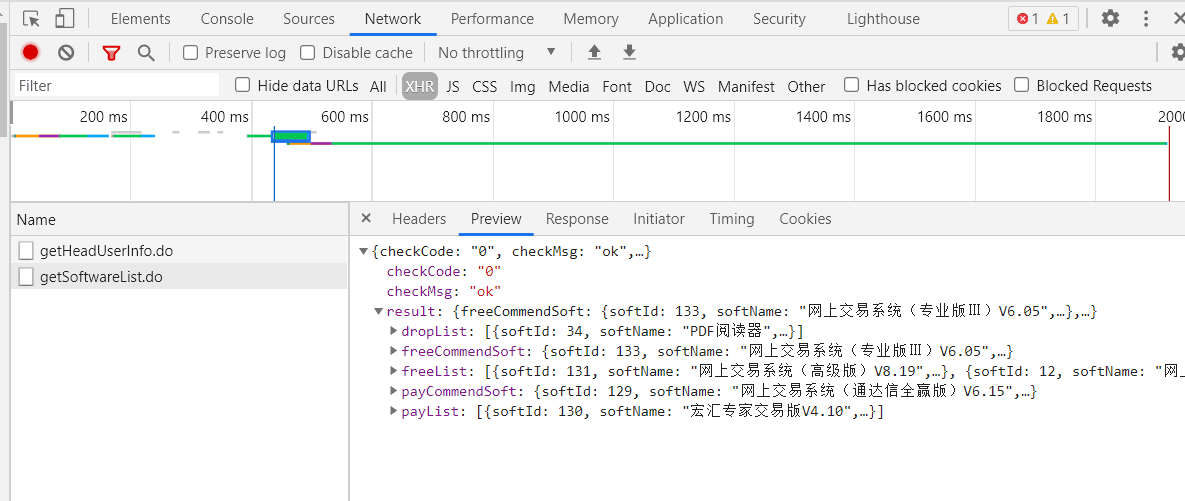Open the No throttling dropdown
Viewport: 1185px width, 501px height.
click(x=497, y=52)
